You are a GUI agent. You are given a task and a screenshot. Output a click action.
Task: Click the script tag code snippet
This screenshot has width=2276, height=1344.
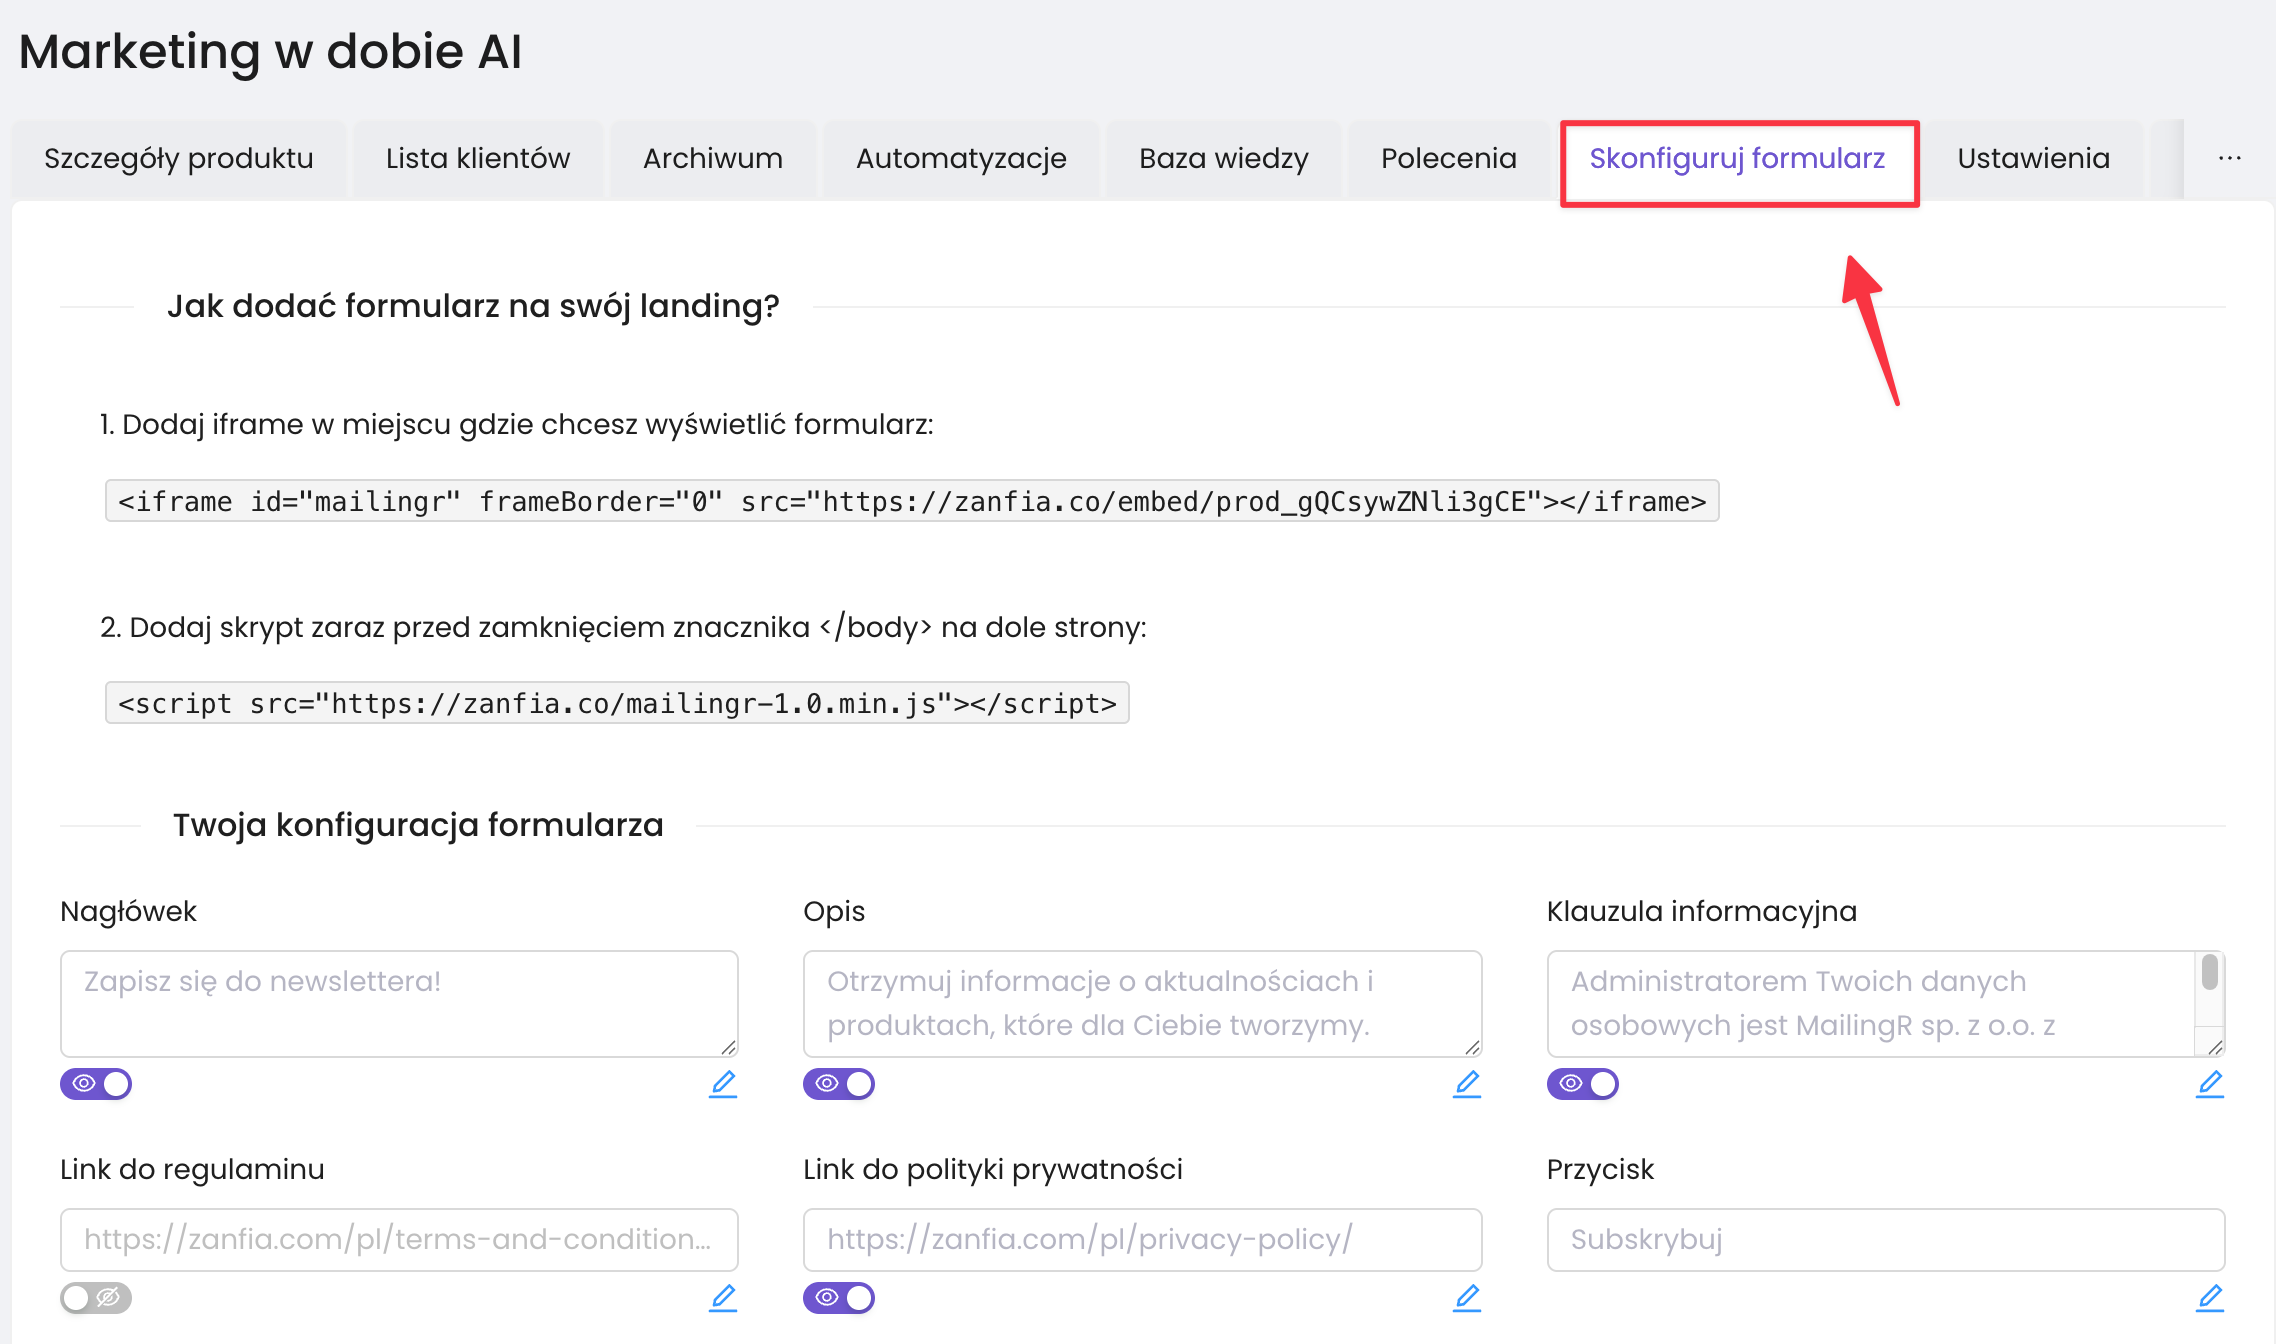point(616,703)
